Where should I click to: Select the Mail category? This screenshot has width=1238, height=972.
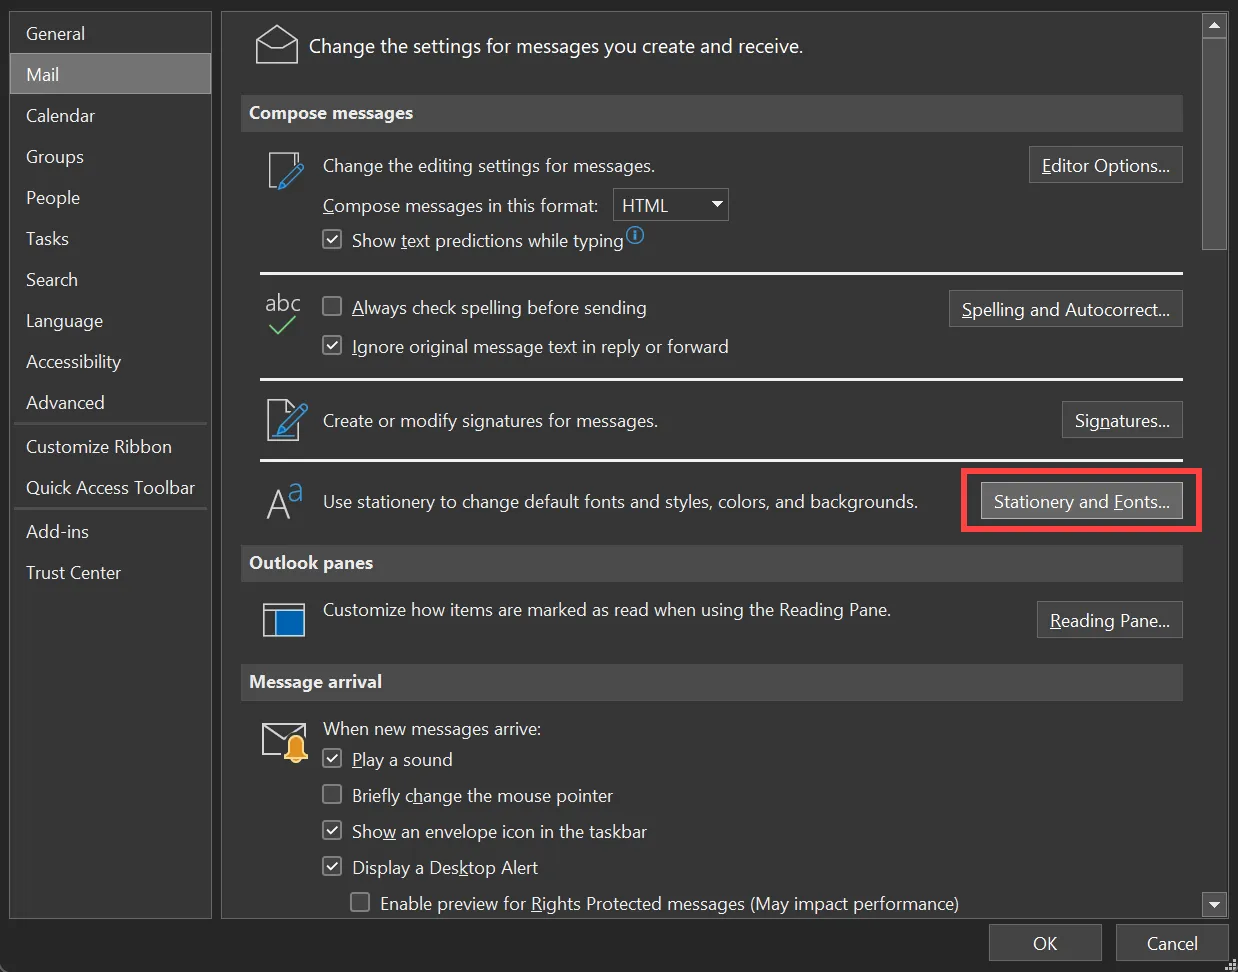click(110, 74)
